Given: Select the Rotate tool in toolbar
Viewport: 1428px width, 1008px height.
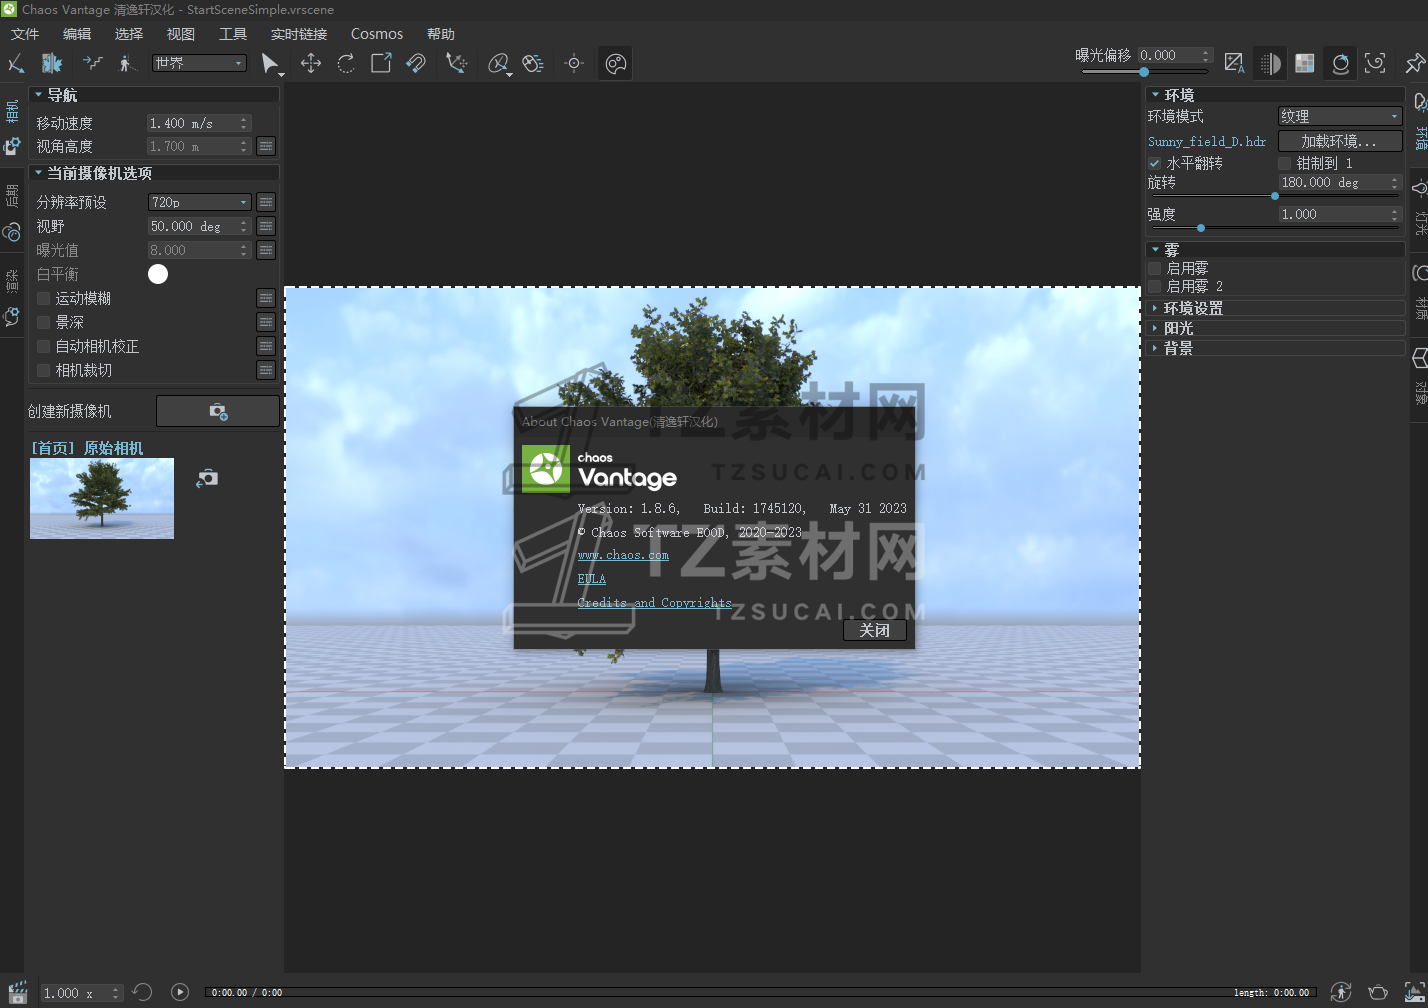Looking at the screenshot, I should [346, 64].
